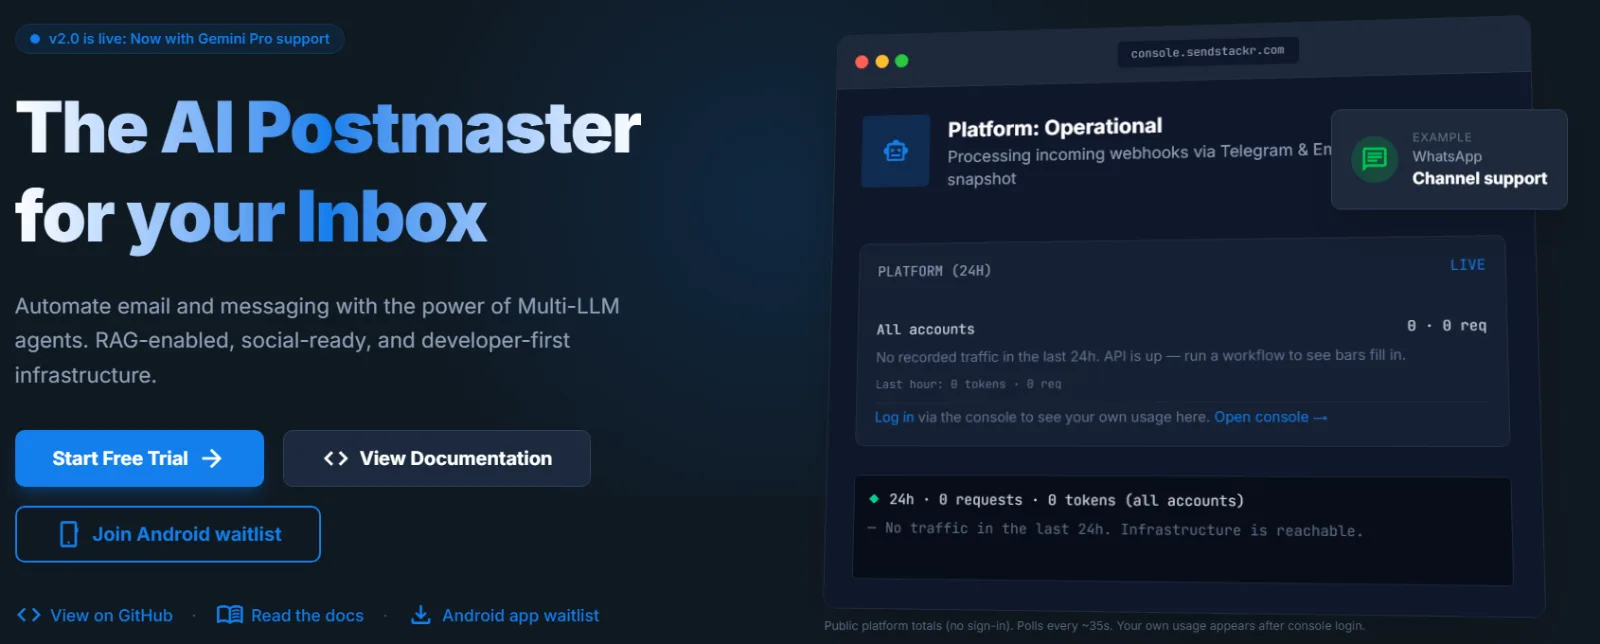
Task: Click the green WhatsApp chat icon
Action: [x=1375, y=159]
